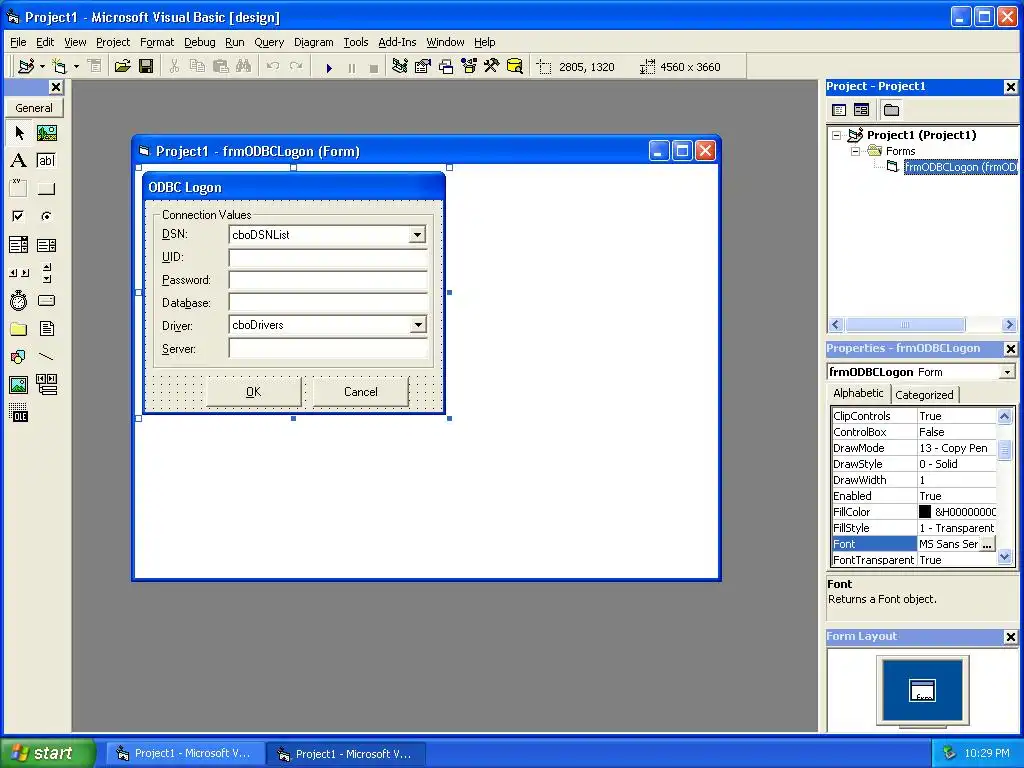Select the OptionButton control tool
The image size is (1024, 768).
point(46,216)
